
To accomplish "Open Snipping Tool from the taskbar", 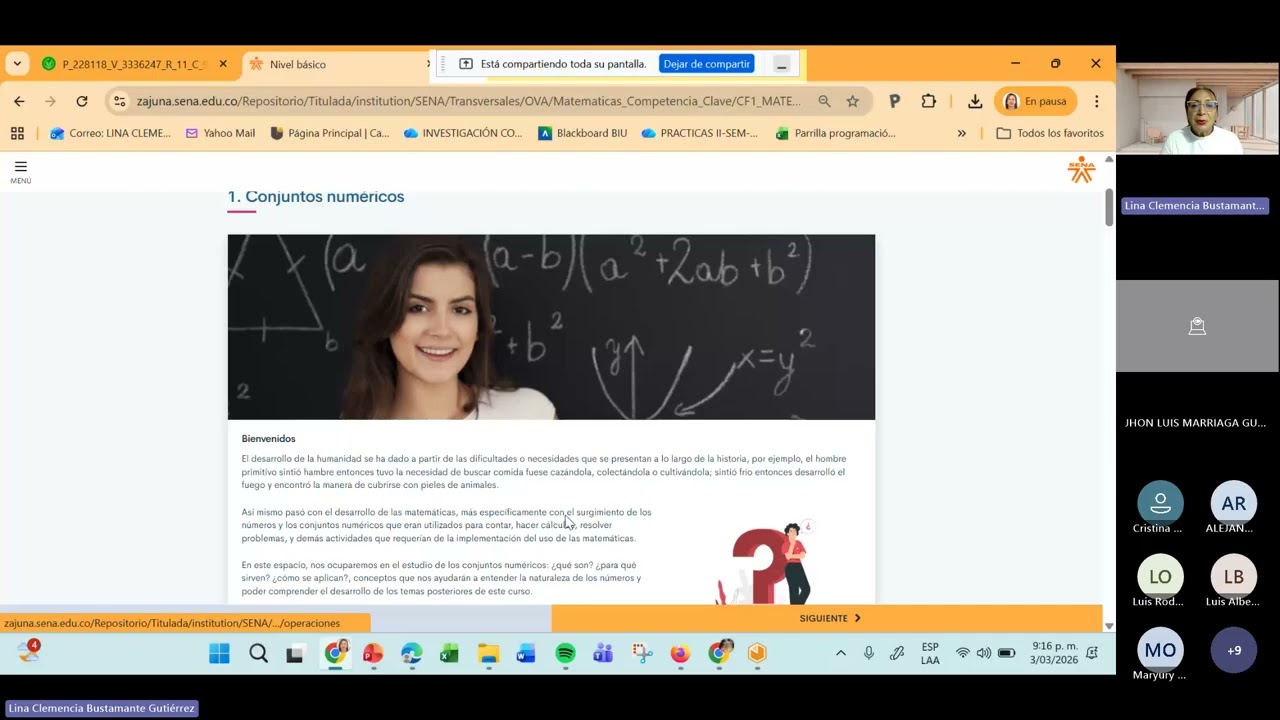I will pos(642,654).
